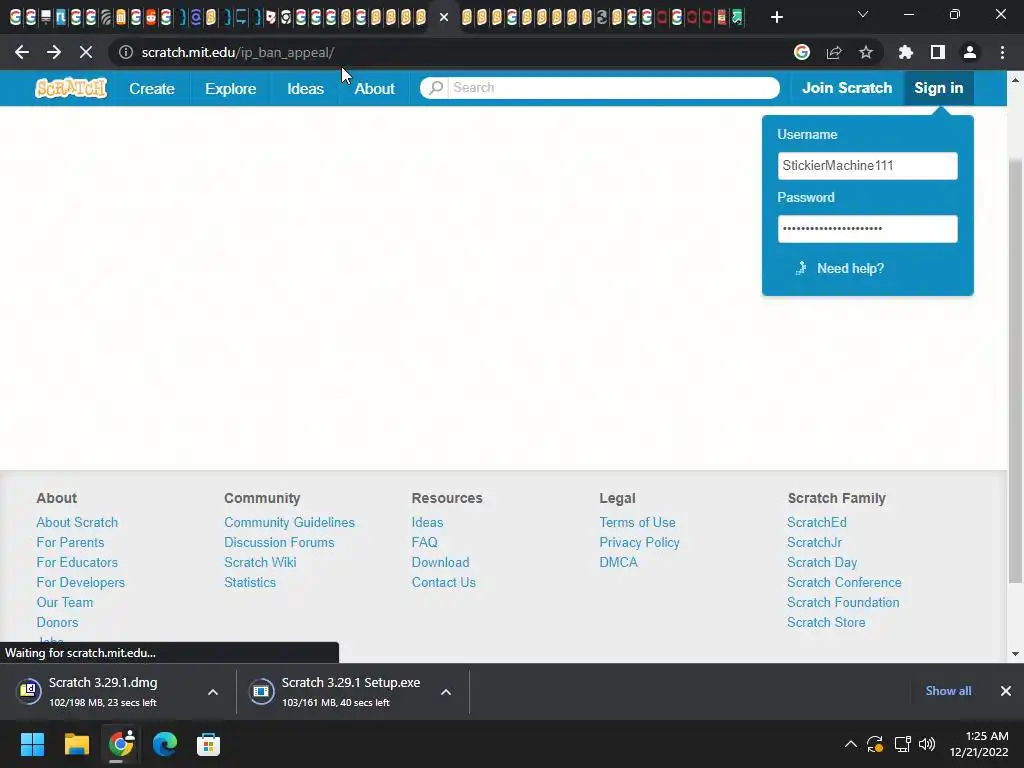Open the Chrome three-dot menu
This screenshot has height=768, width=1024.
coord(1002,52)
